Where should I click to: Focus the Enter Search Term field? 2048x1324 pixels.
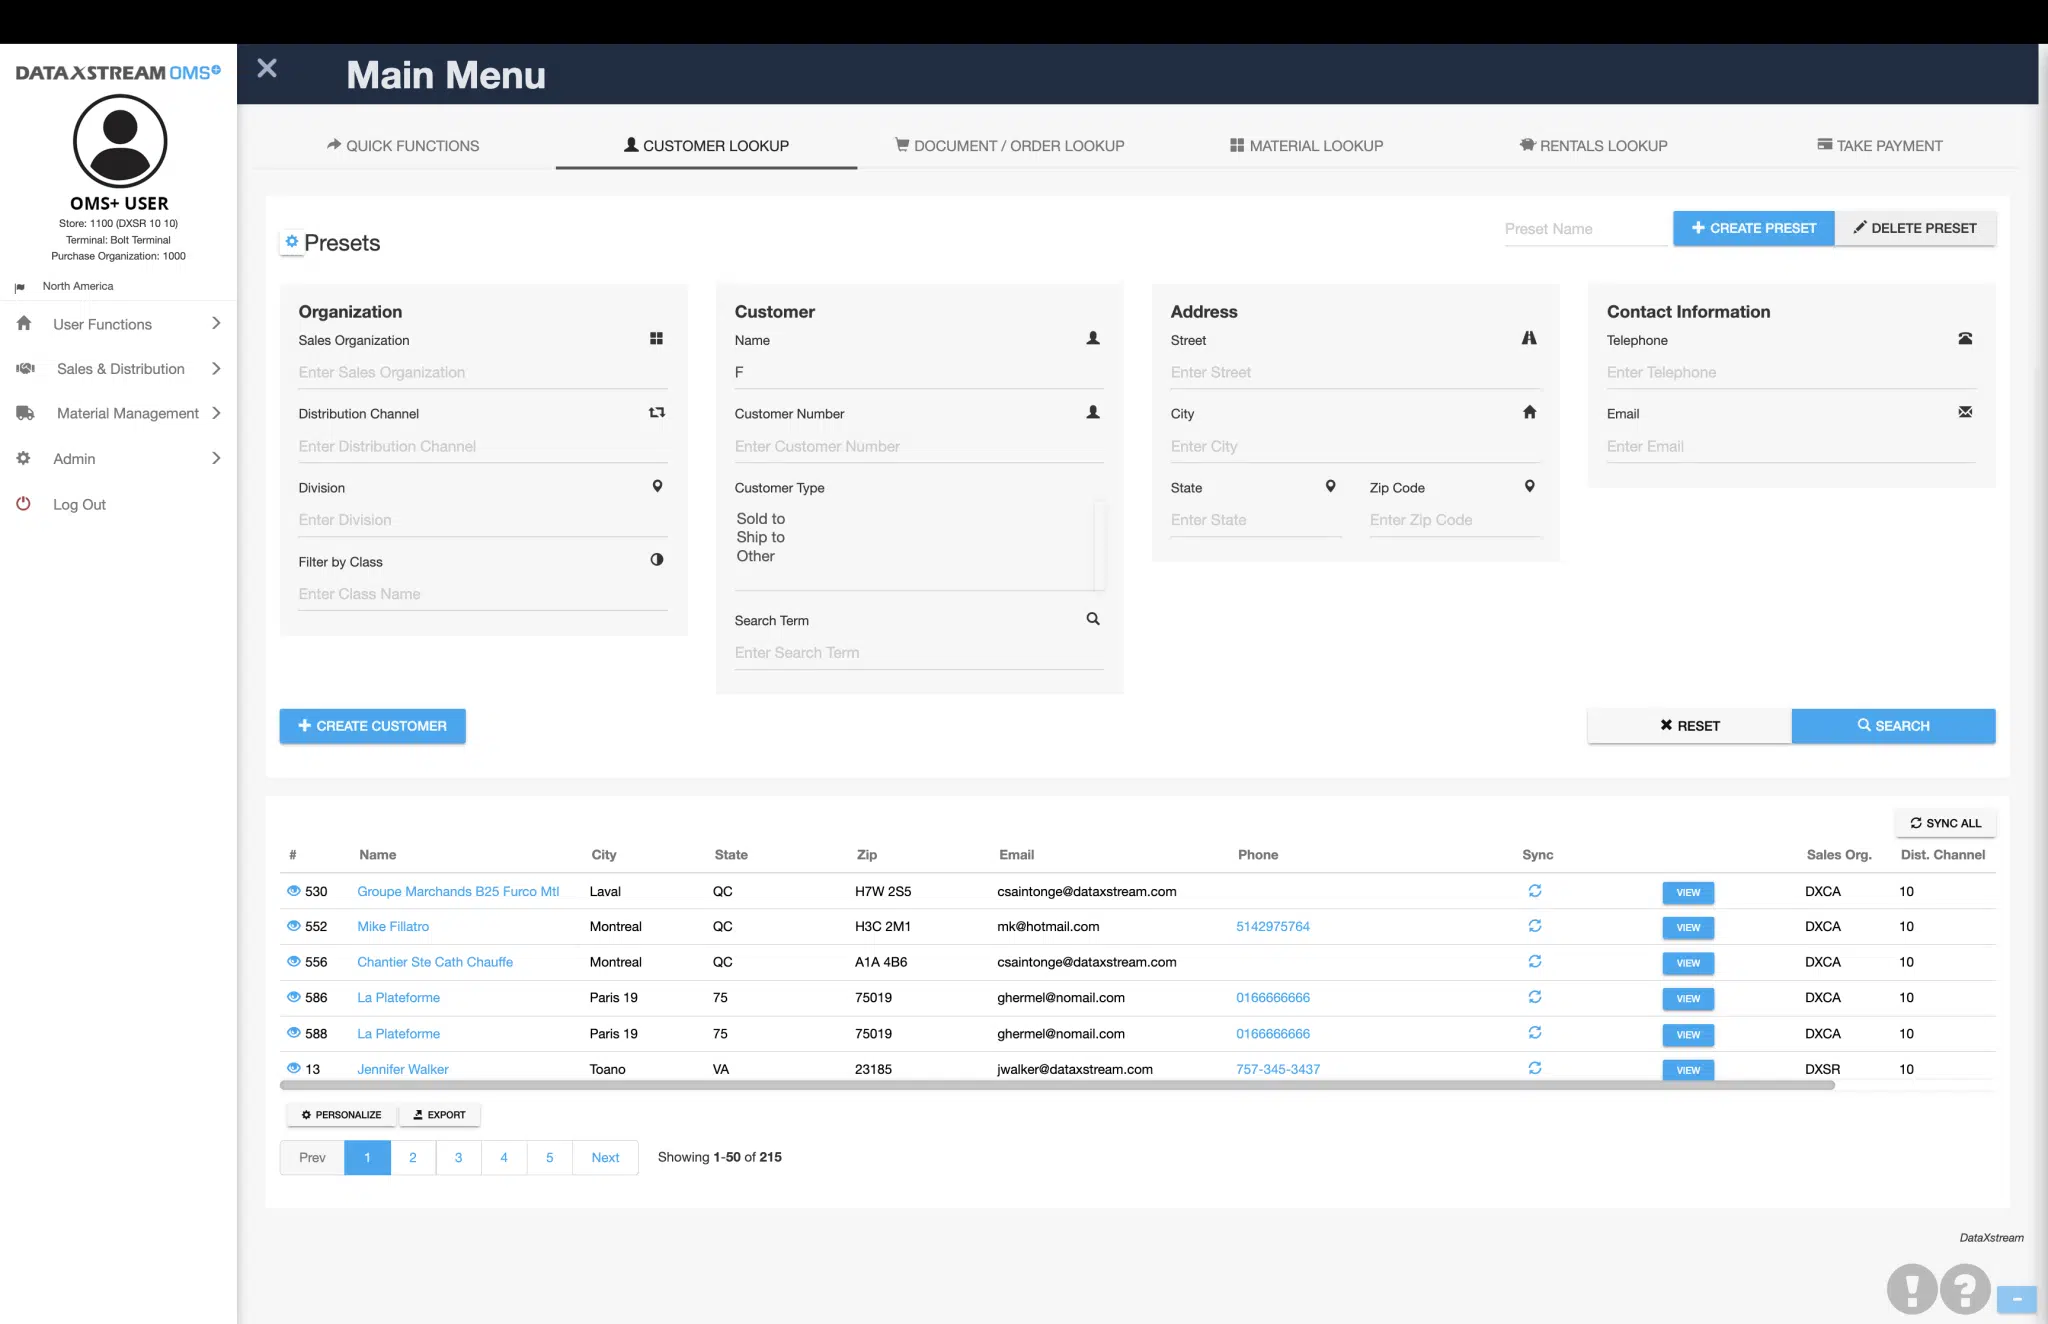coord(919,653)
